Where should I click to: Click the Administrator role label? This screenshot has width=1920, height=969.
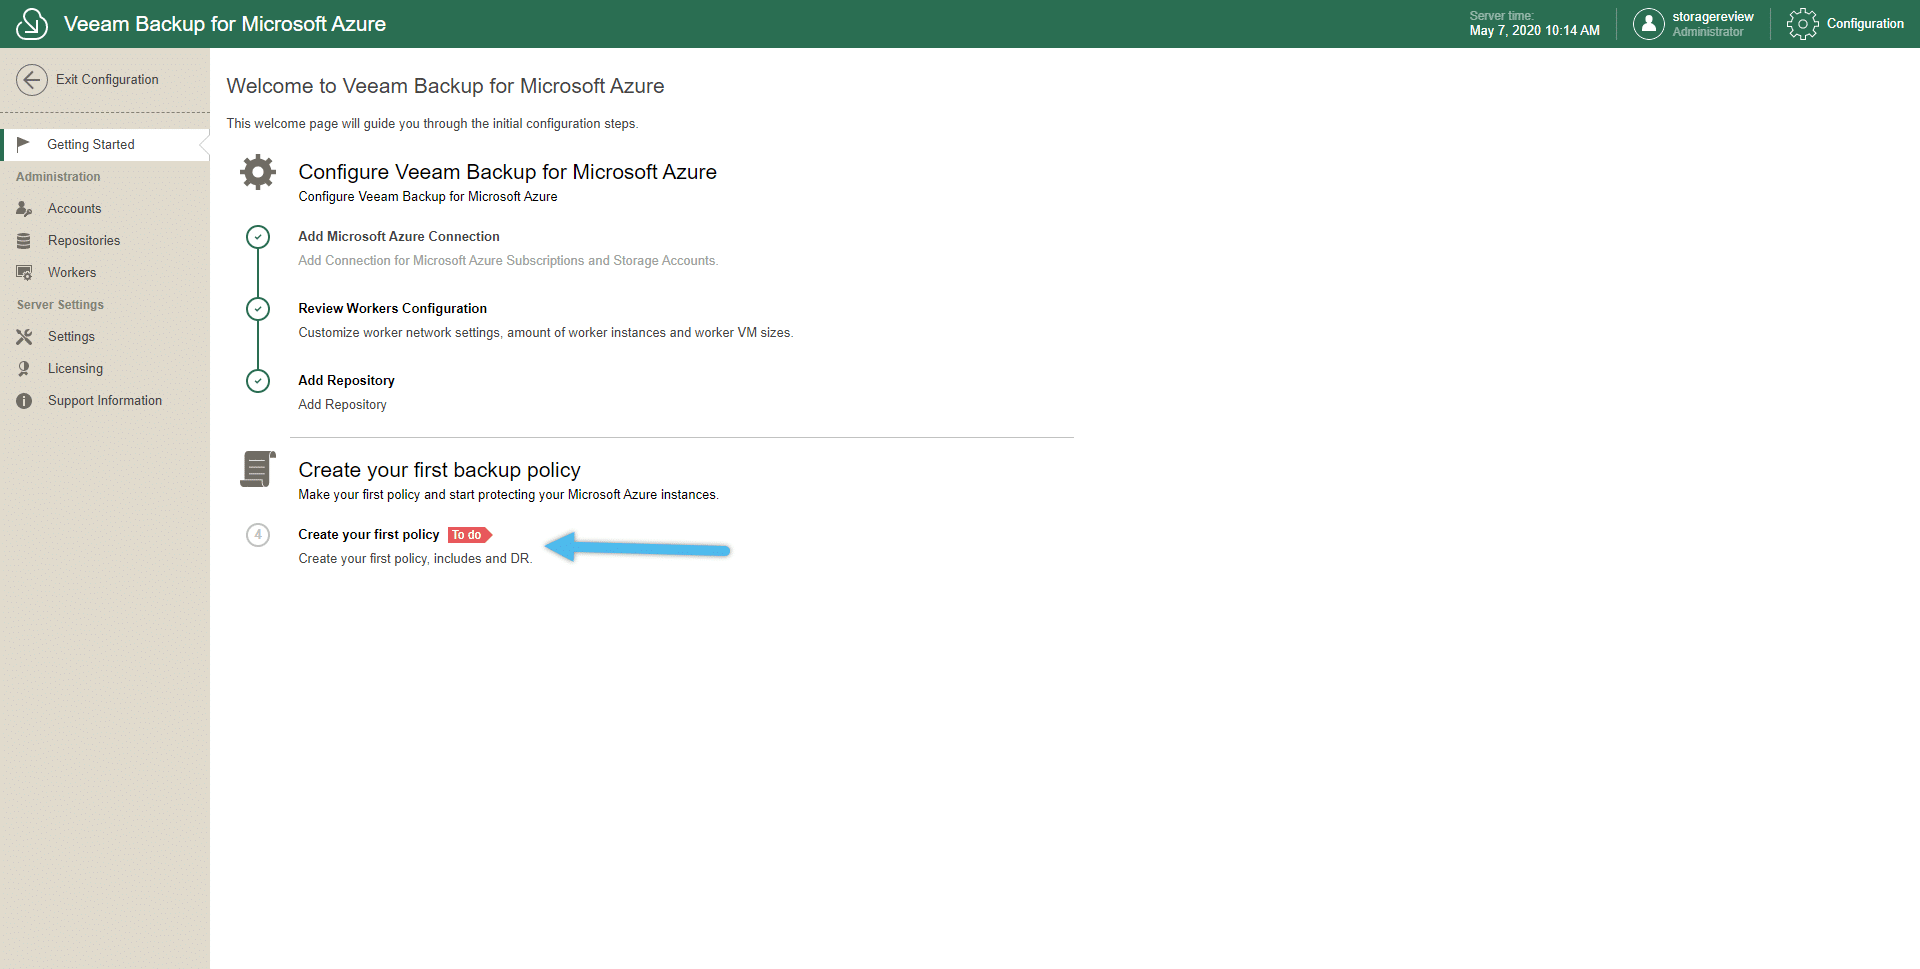click(x=1708, y=32)
